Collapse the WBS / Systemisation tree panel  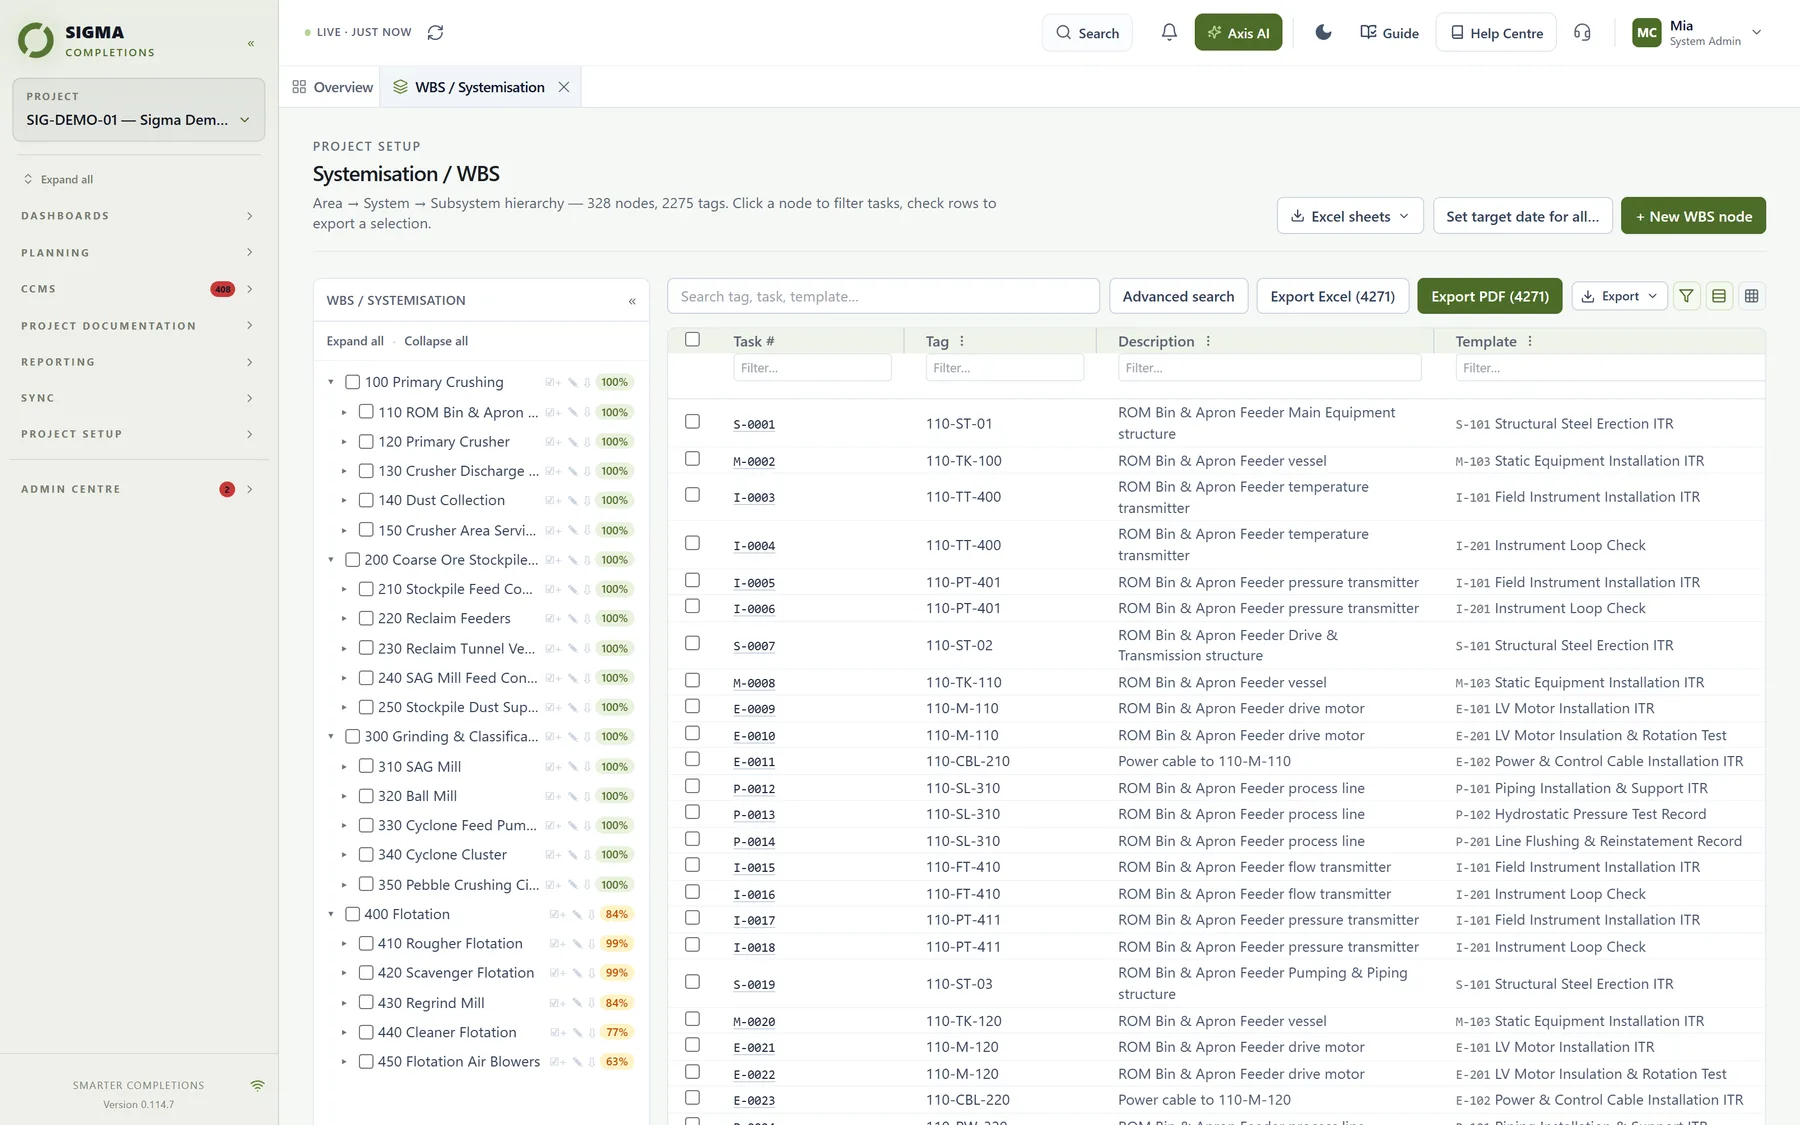(632, 300)
